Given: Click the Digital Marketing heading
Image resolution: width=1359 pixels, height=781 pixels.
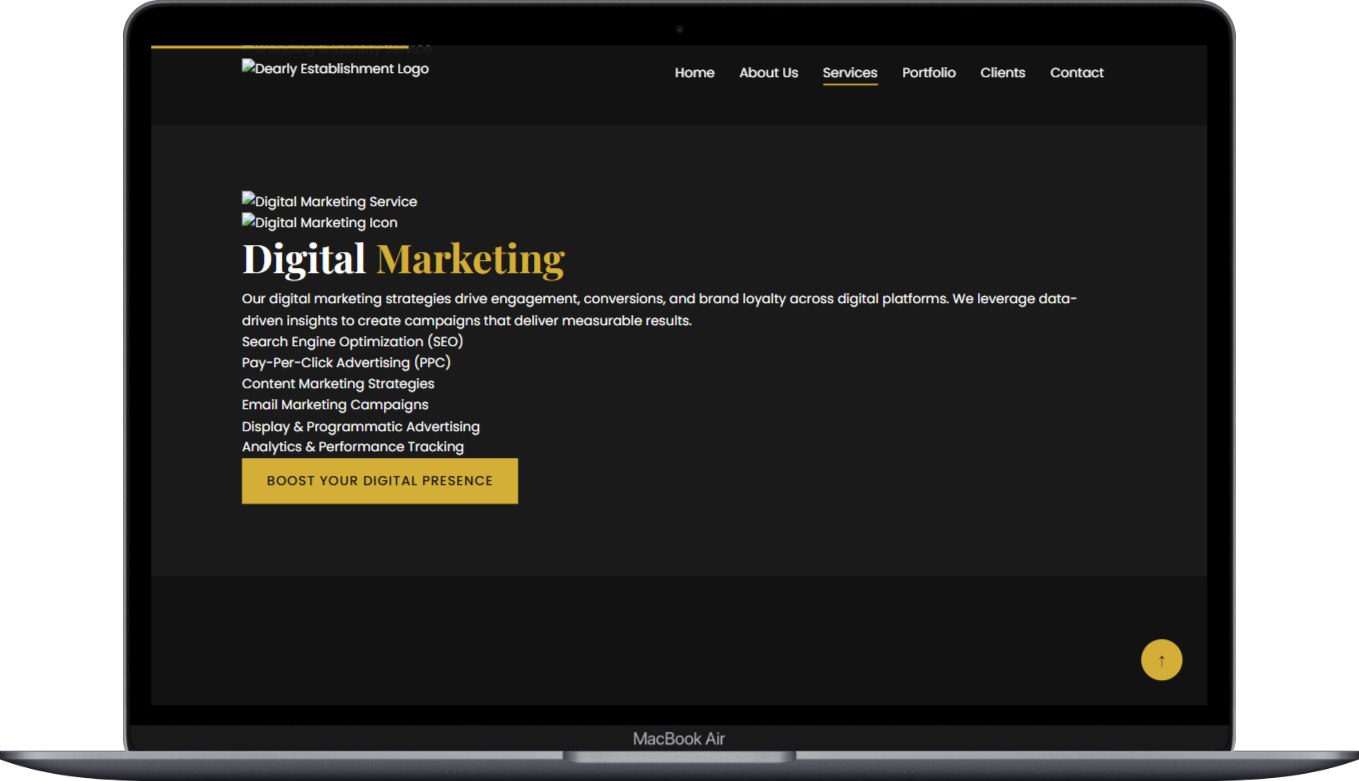Looking at the screenshot, I should coord(403,259).
